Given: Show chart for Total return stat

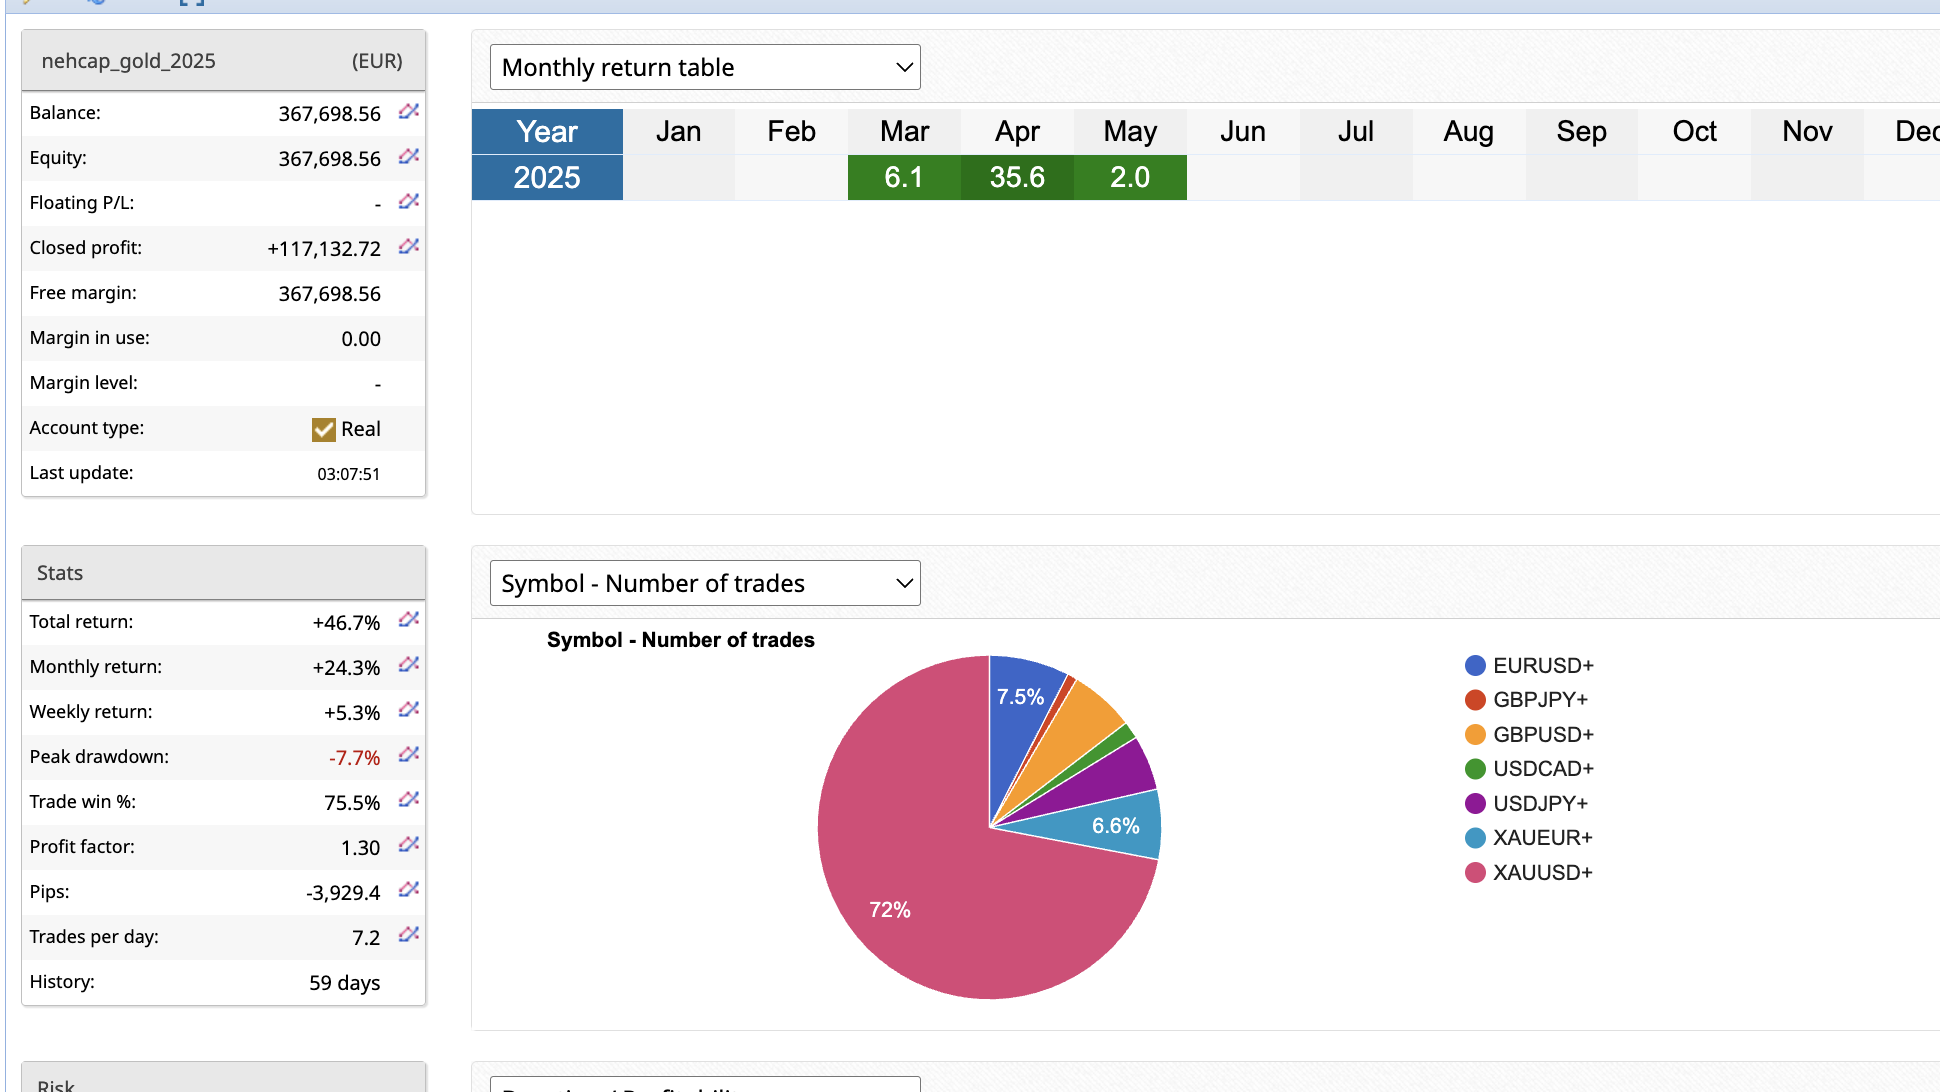Looking at the screenshot, I should pyautogui.click(x=408, y=620).
